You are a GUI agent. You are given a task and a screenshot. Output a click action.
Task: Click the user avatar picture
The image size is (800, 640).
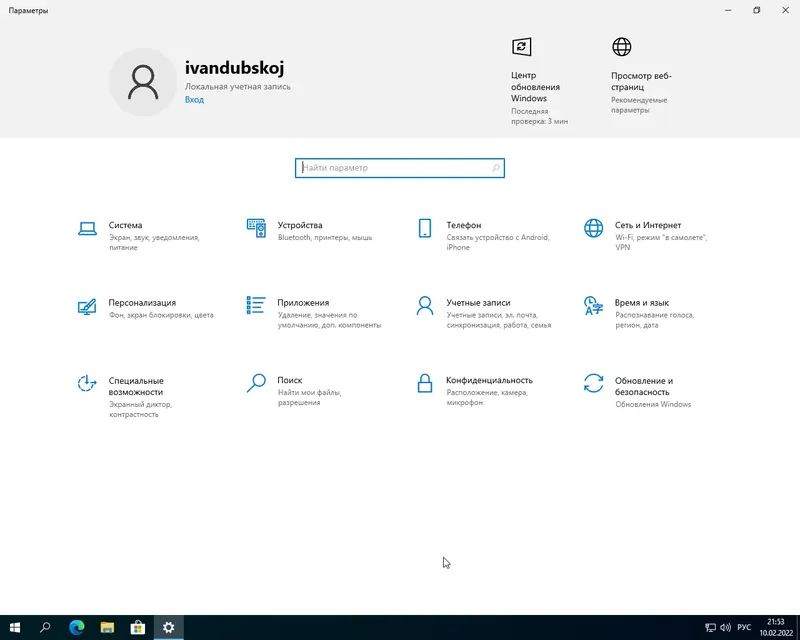(x=143, y=82)
